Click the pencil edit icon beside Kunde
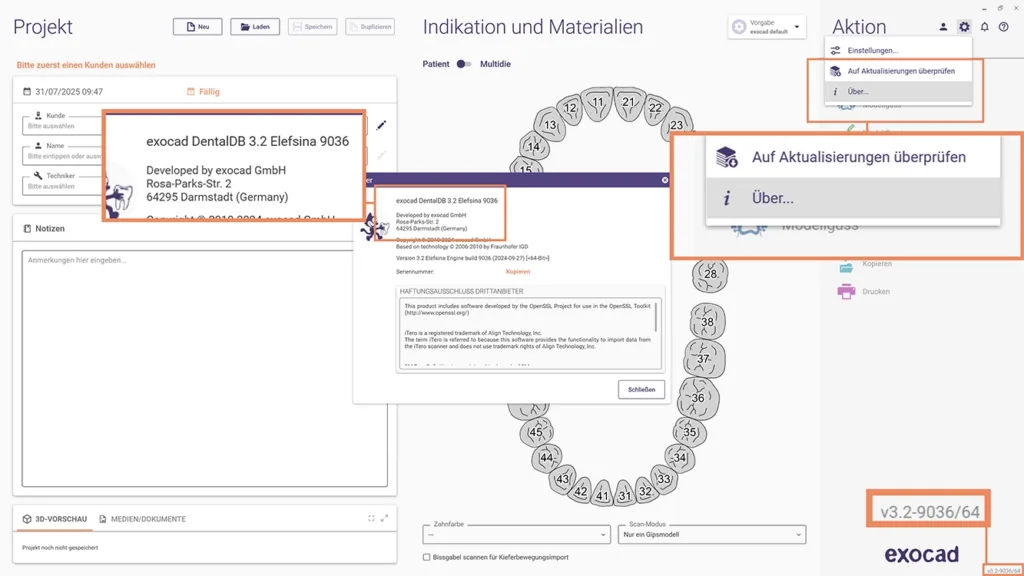Image resolution: width=1024 pixels, height=576 pixels. [381, 126]
